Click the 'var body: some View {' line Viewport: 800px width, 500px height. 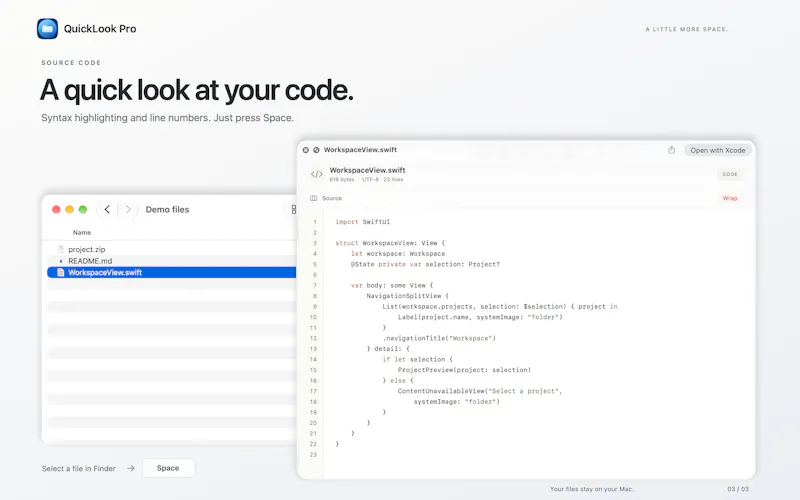click(392, 285)
